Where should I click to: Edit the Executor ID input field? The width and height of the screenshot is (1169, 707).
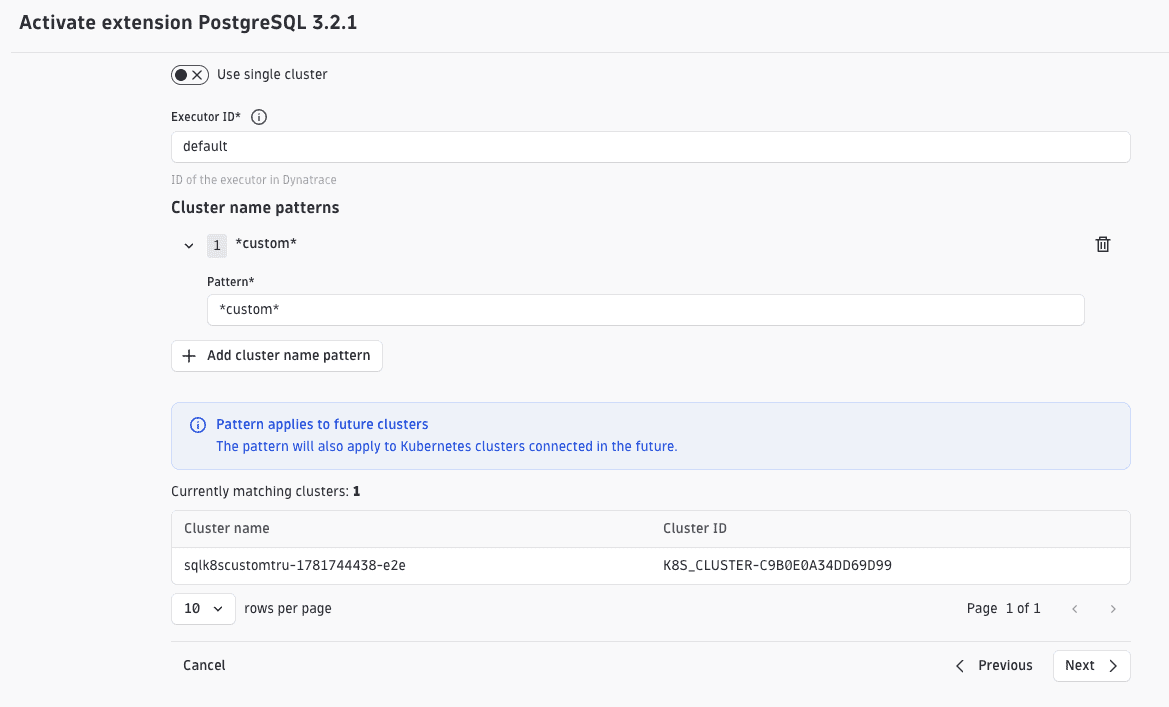point(650,147)
